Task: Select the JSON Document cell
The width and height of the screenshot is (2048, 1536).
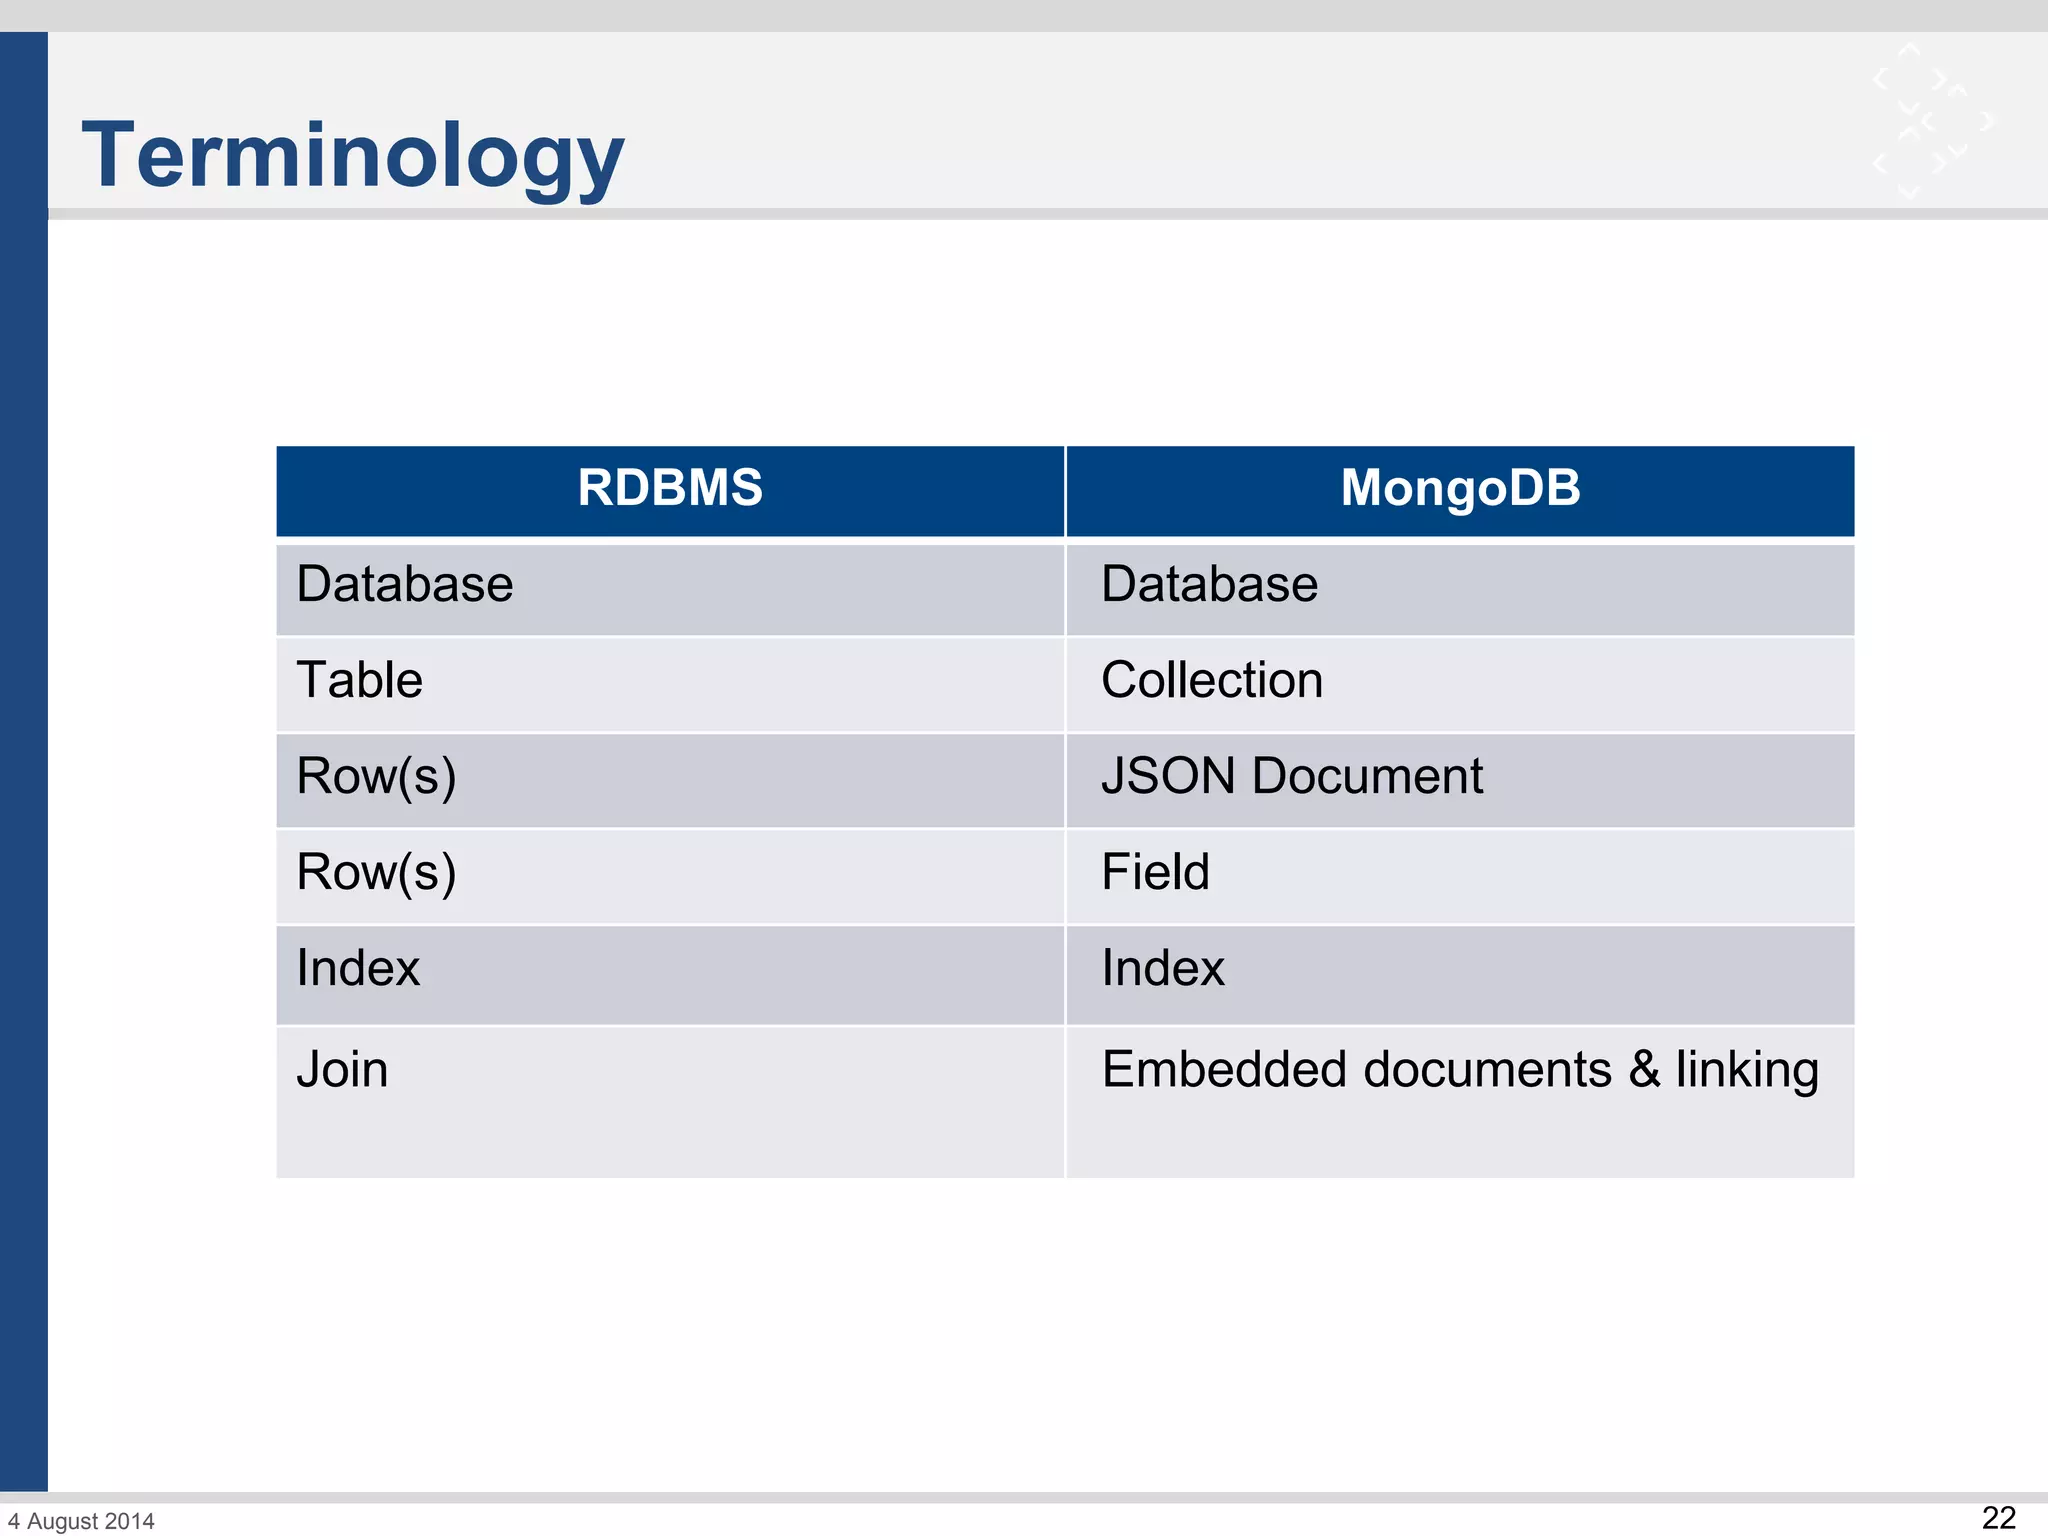Action: click(x=1460, y=780)
